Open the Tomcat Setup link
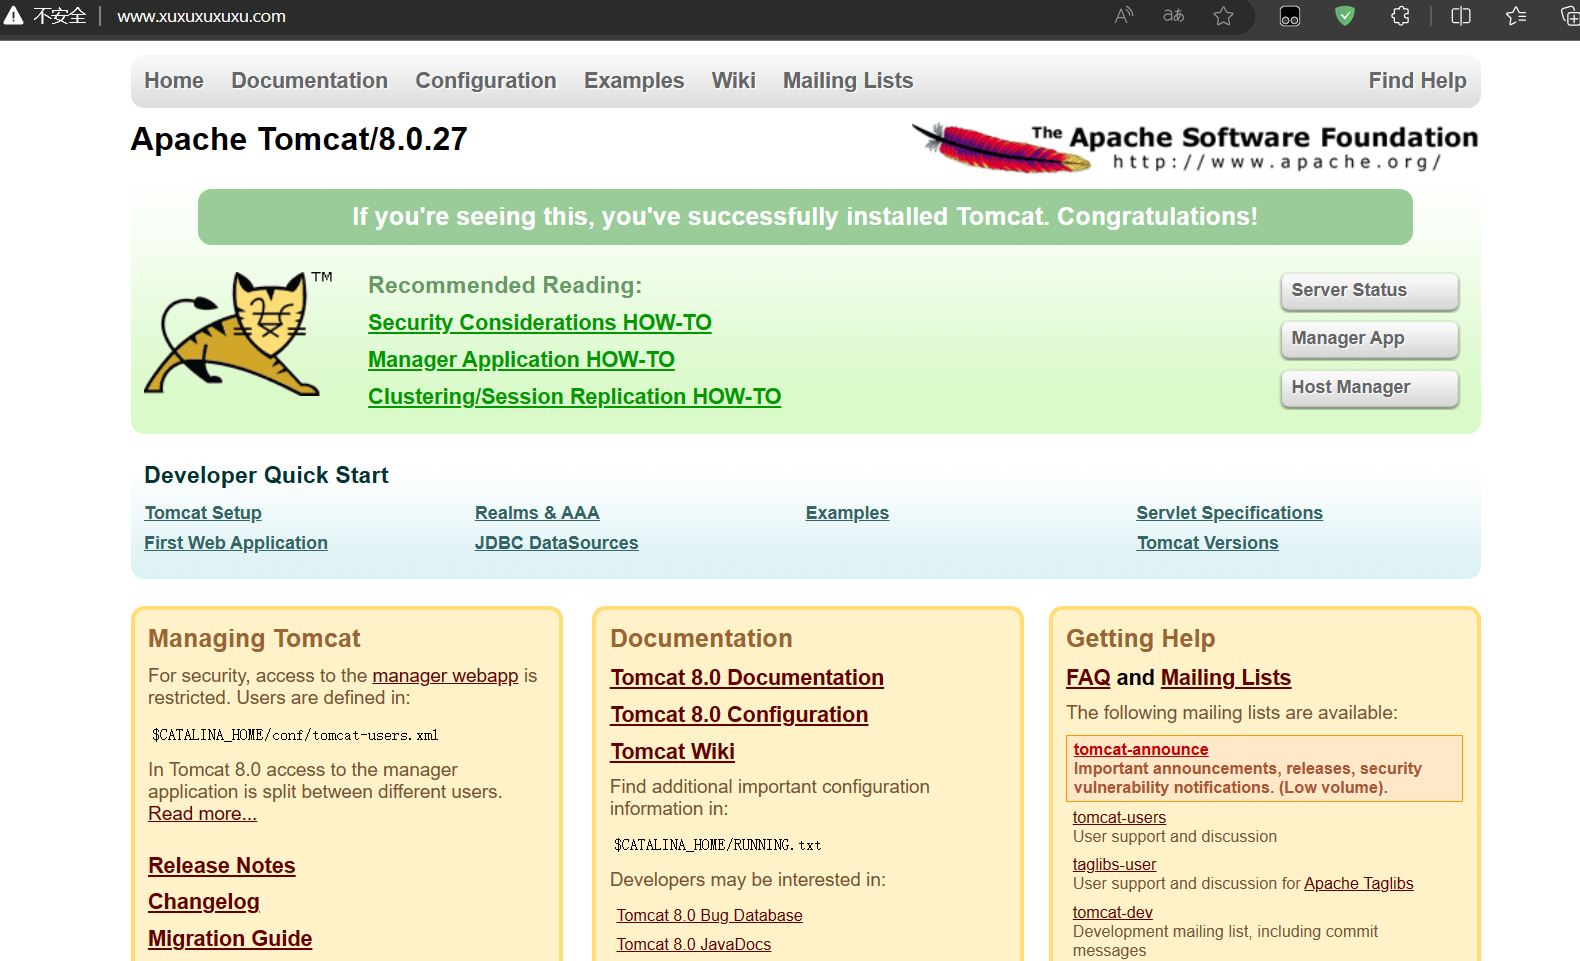Screen dimensions: 1580x961 203,513
